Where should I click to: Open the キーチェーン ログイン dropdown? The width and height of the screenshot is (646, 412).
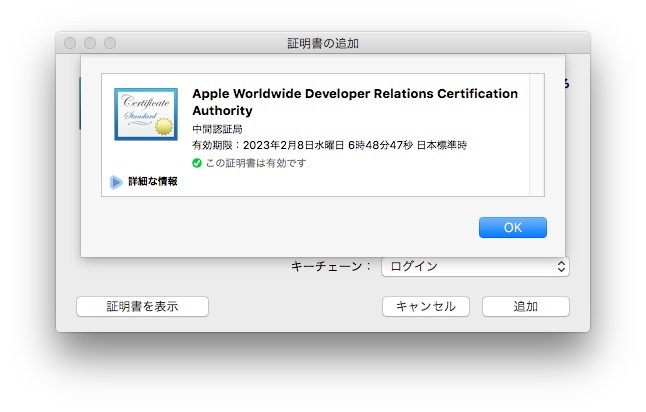(x=475, y=266)
